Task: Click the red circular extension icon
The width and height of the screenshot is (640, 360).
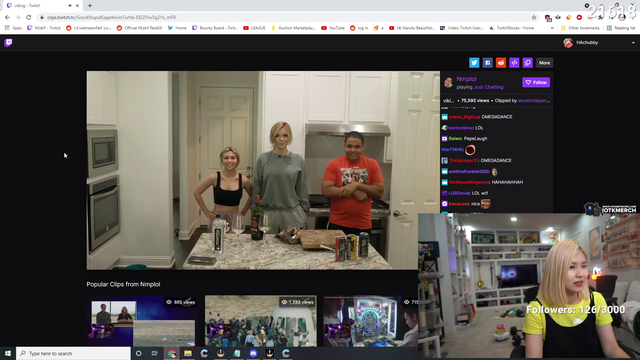Action: pyautogui.click(x=579, y=18)
